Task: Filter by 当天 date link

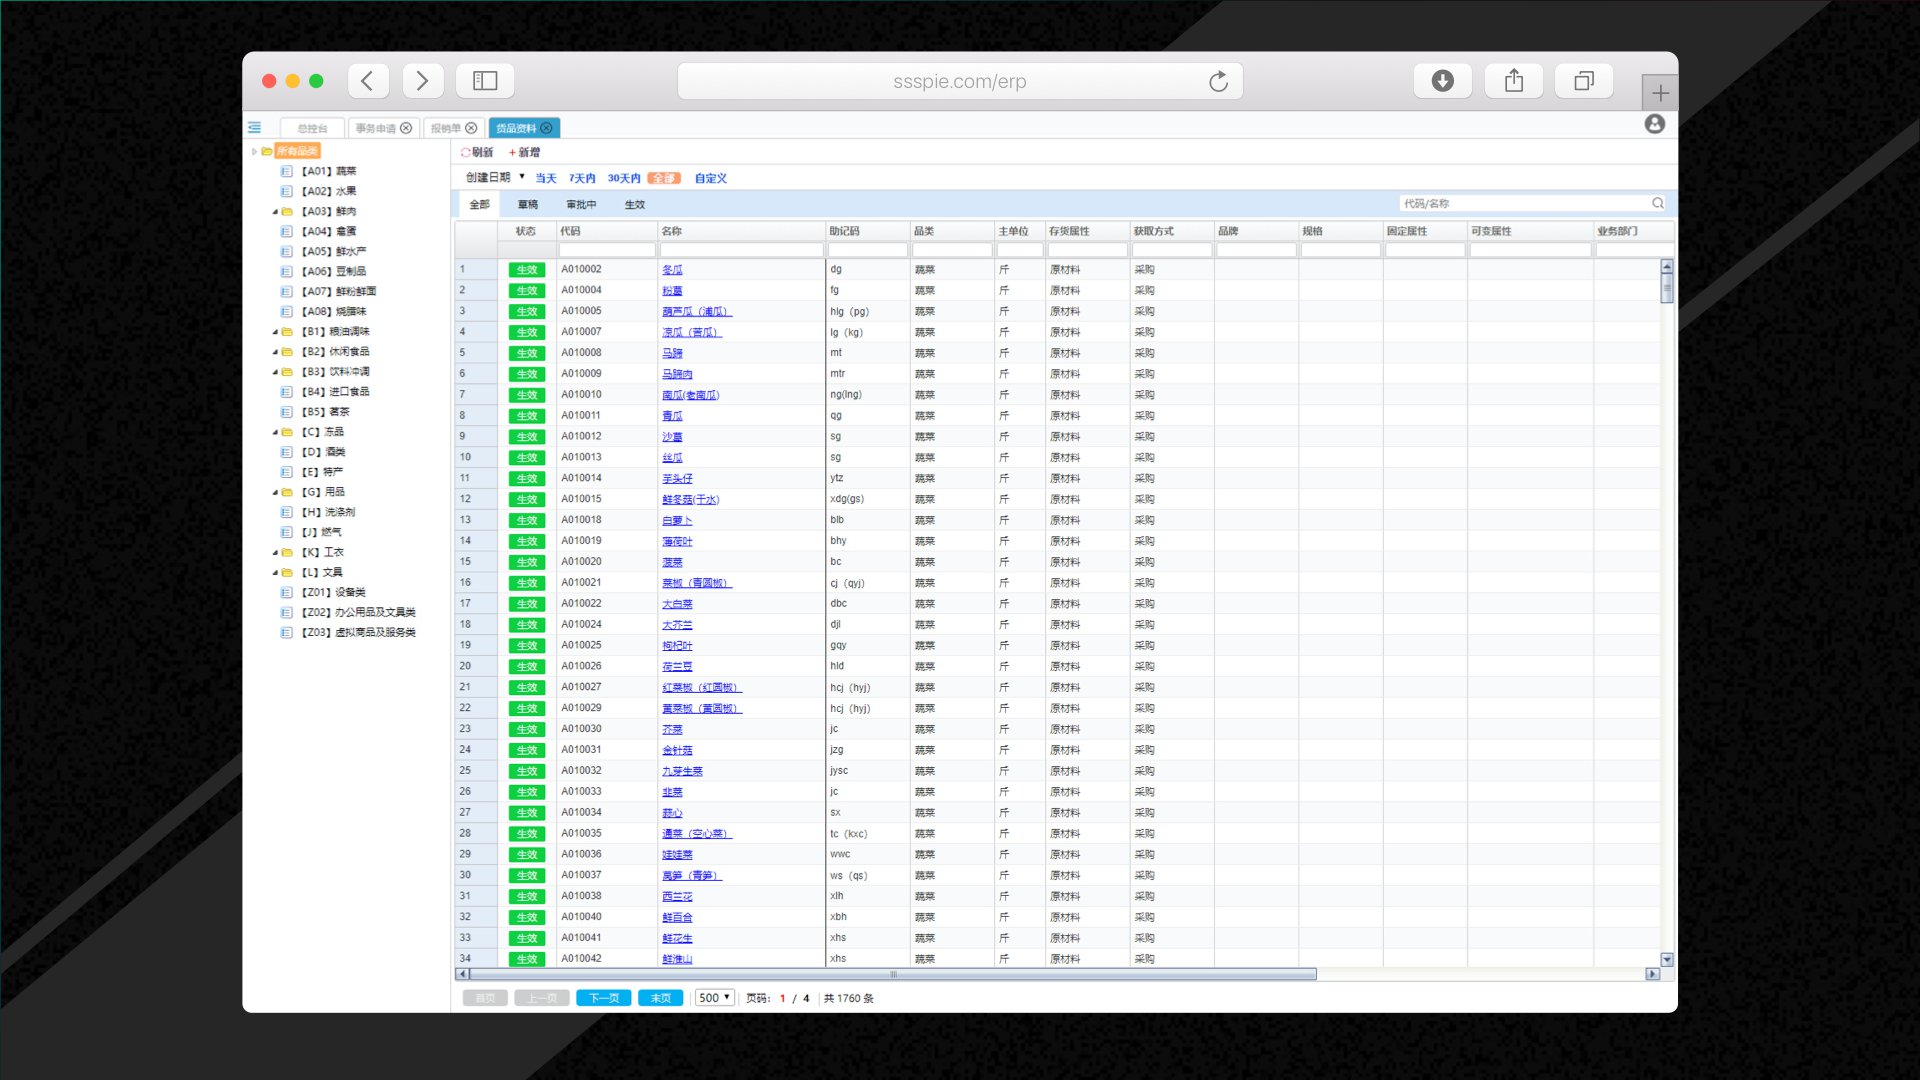Action: point(545,178)
